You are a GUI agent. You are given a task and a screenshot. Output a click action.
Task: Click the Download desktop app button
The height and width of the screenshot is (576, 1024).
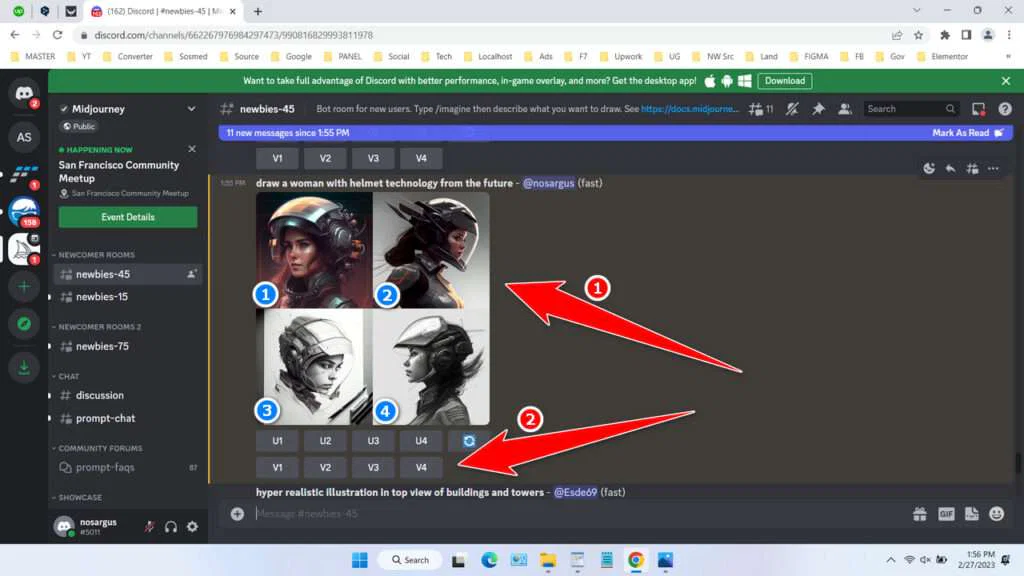pyautogui.click(x=784, y=80)
